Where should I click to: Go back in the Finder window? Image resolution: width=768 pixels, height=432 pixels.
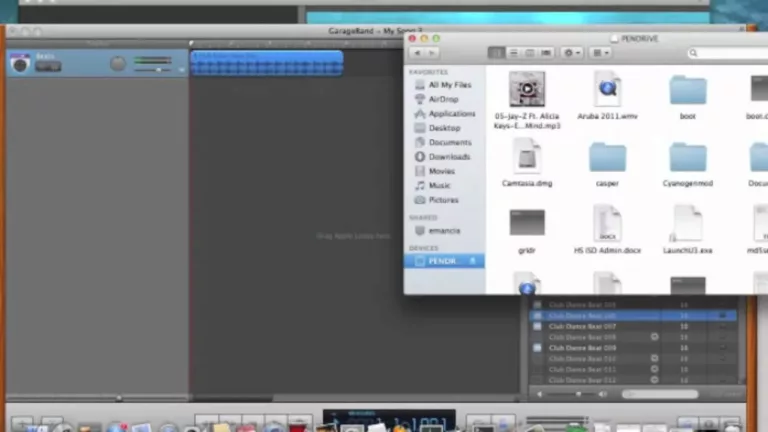tap(417, 53)
